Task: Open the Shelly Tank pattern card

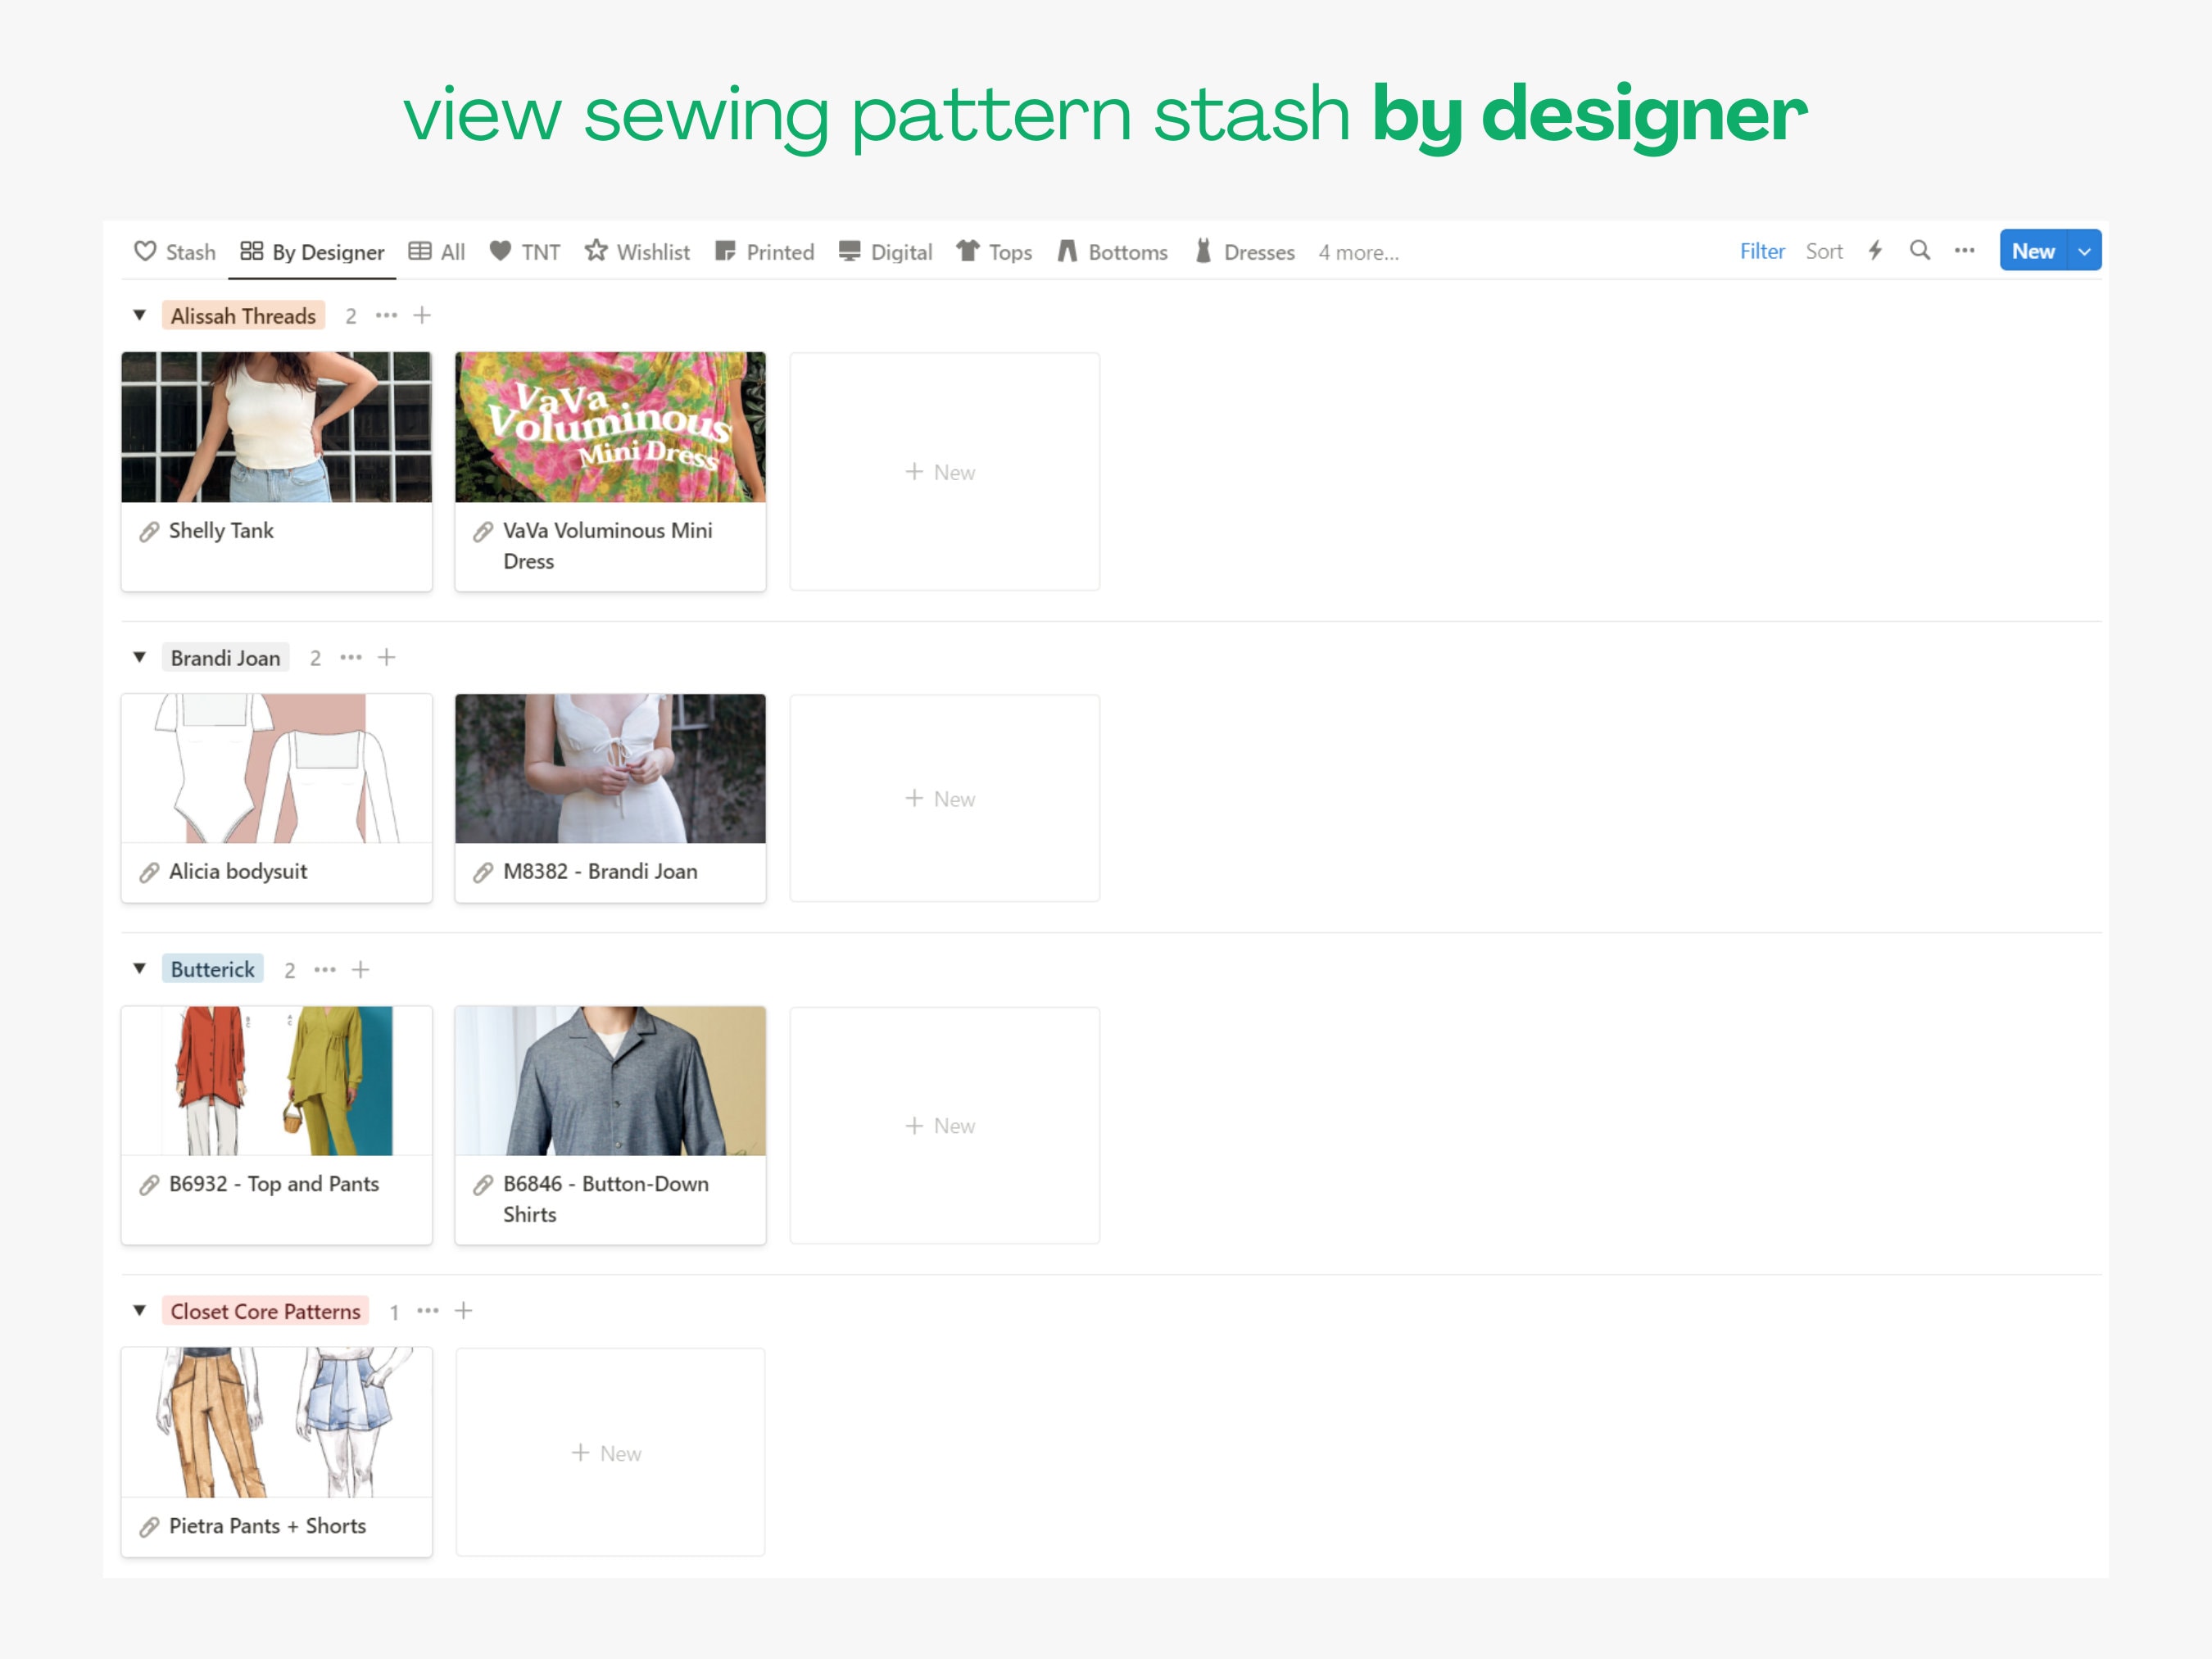Action: (276, 472)
